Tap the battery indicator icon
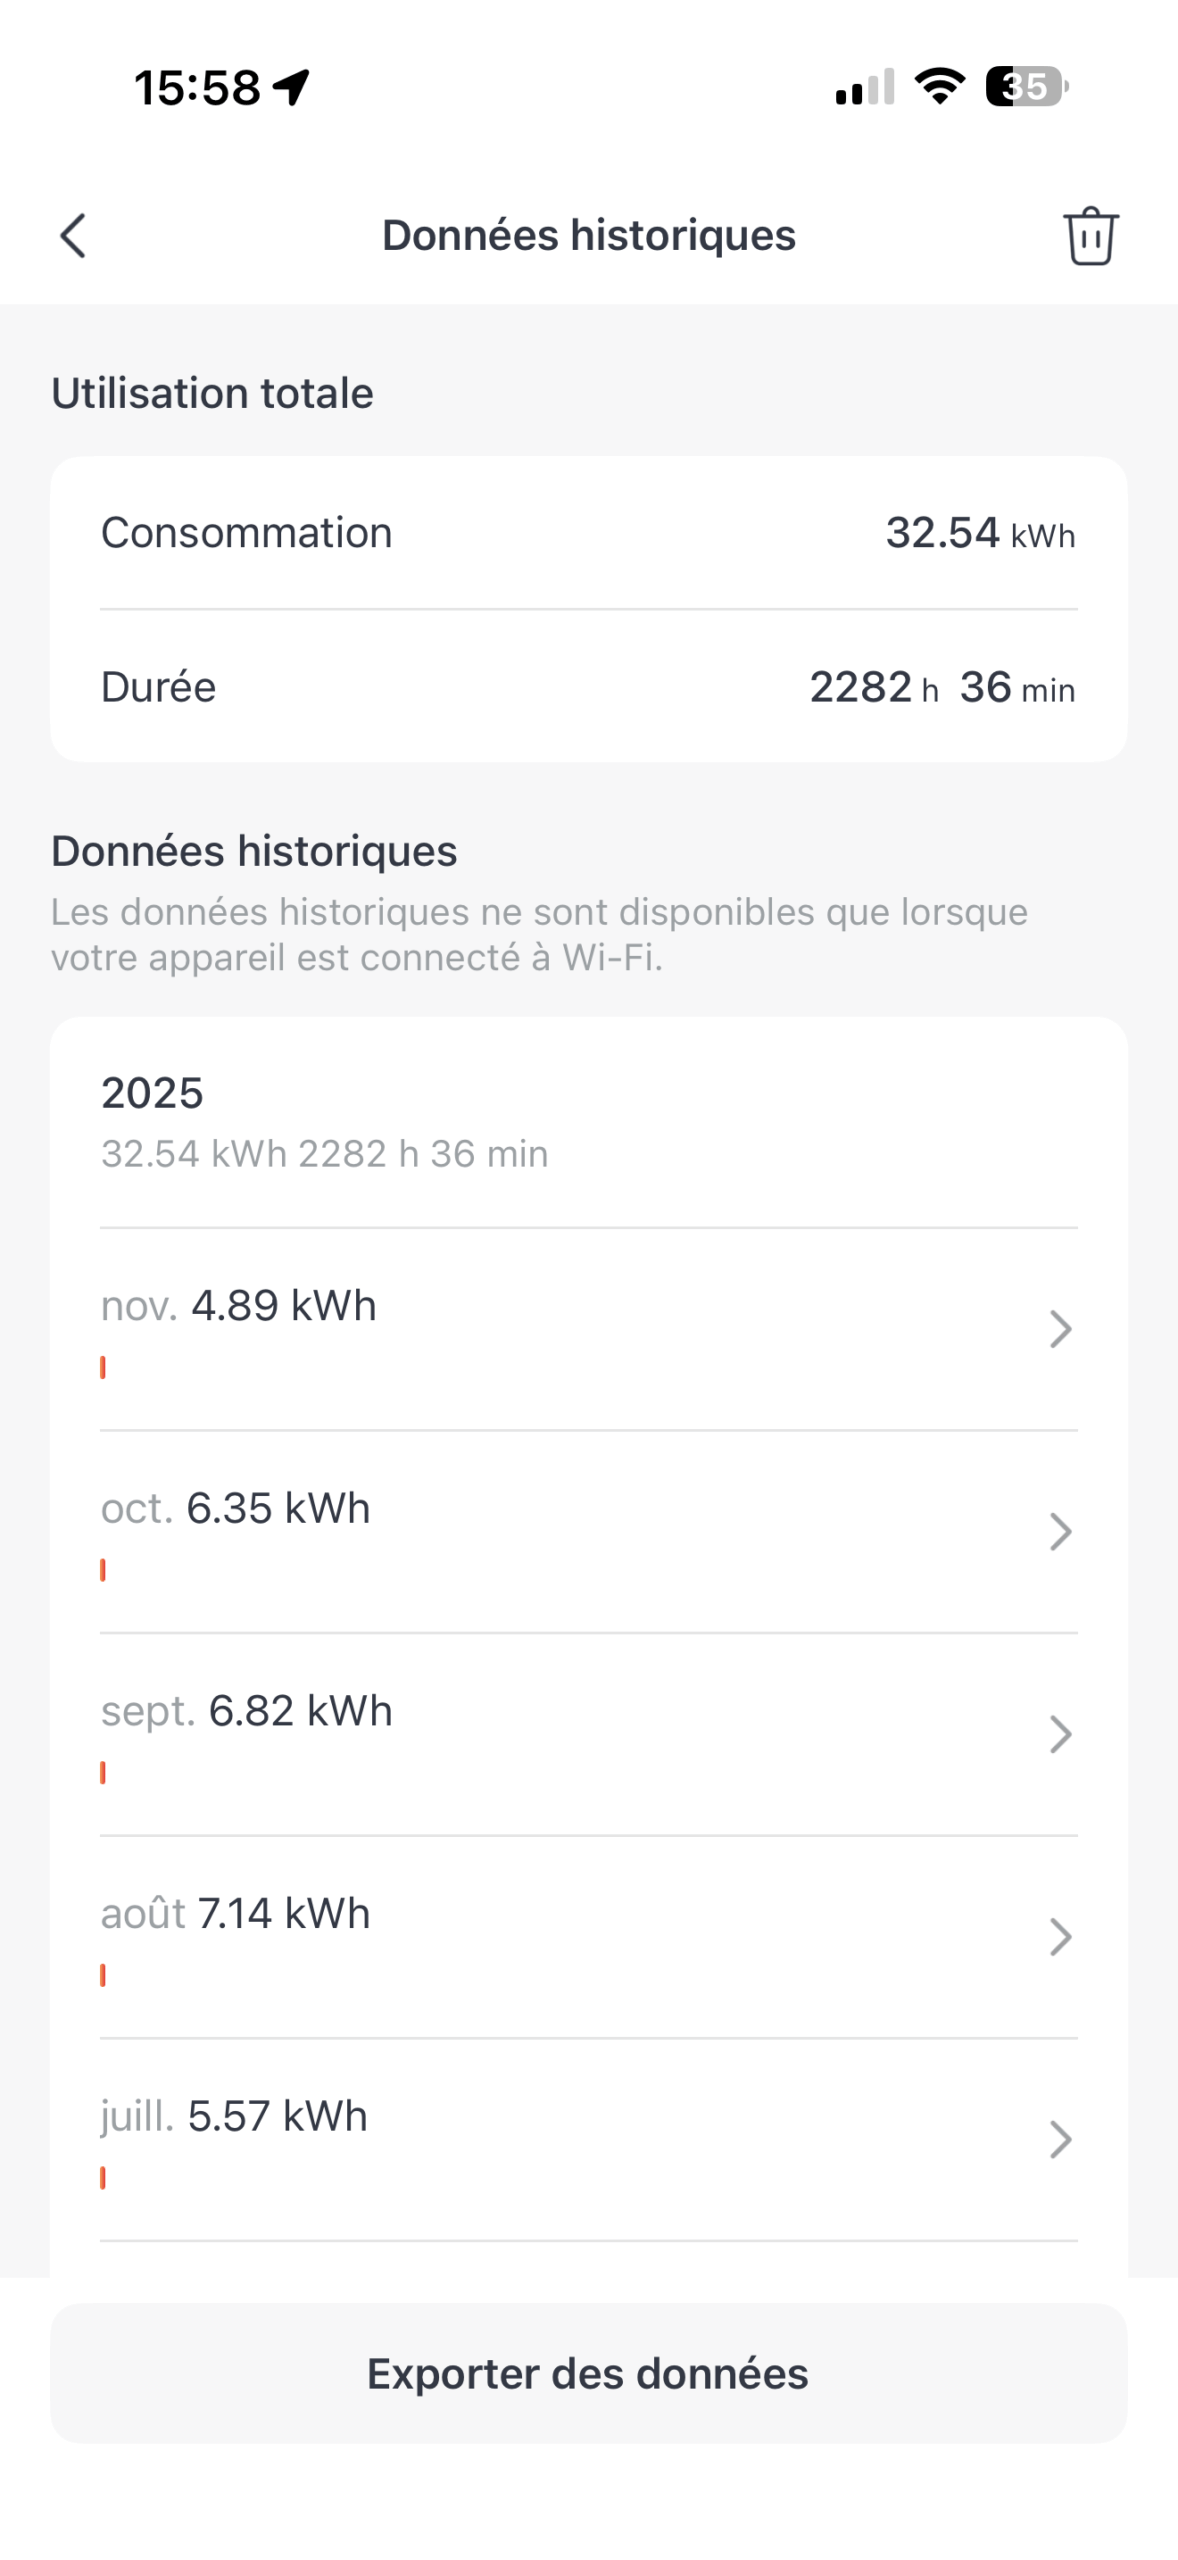 (x=1026, y=87)
